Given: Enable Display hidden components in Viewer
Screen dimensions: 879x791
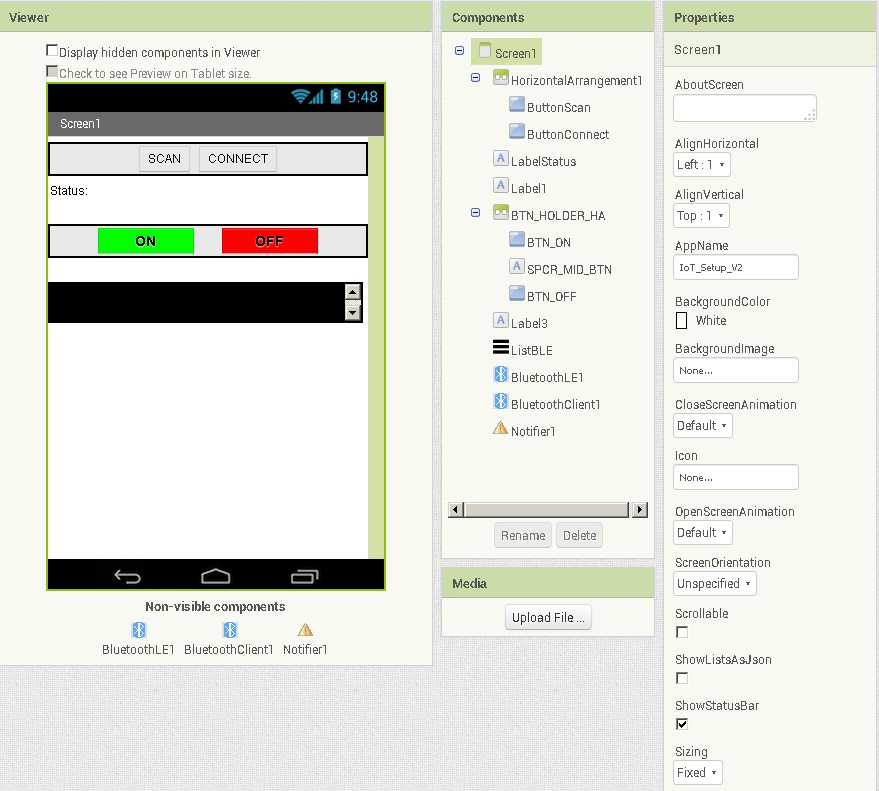Looking at the screenshot, I should (x=52, y=50).
